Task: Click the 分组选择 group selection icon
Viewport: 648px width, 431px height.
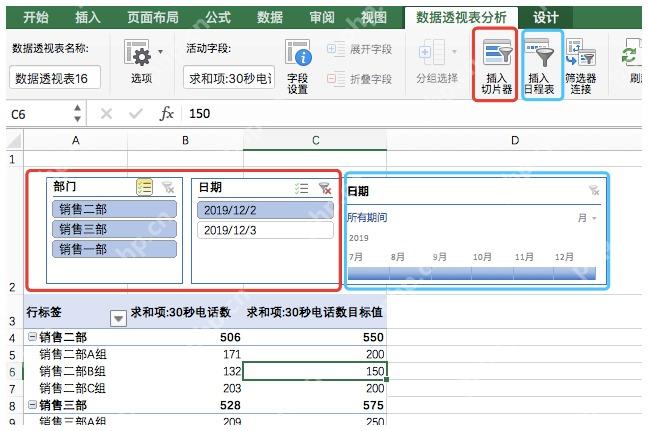Action: point(432,52)
